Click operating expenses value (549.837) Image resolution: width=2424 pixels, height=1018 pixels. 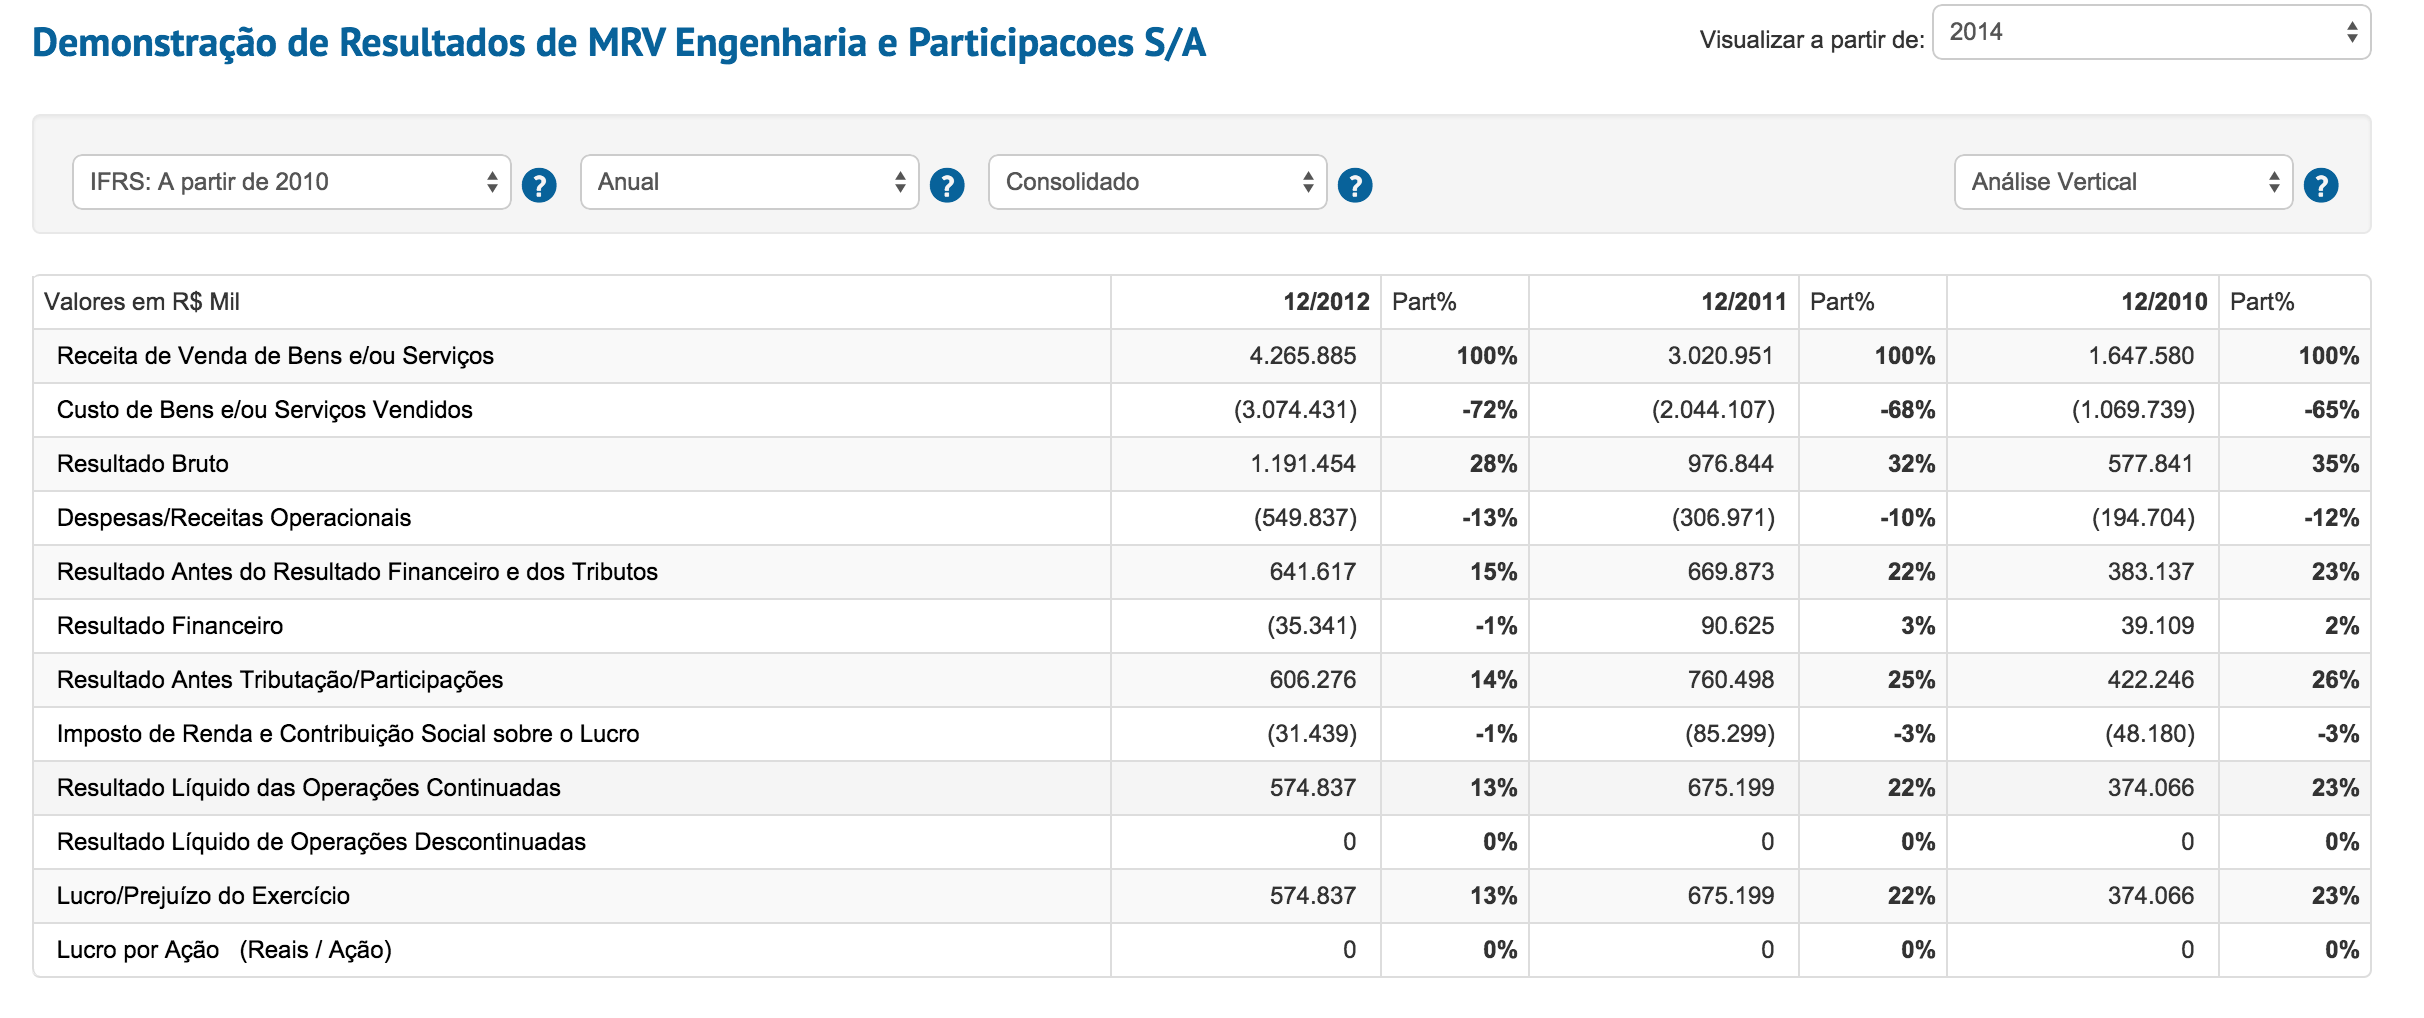(1305, 518)
